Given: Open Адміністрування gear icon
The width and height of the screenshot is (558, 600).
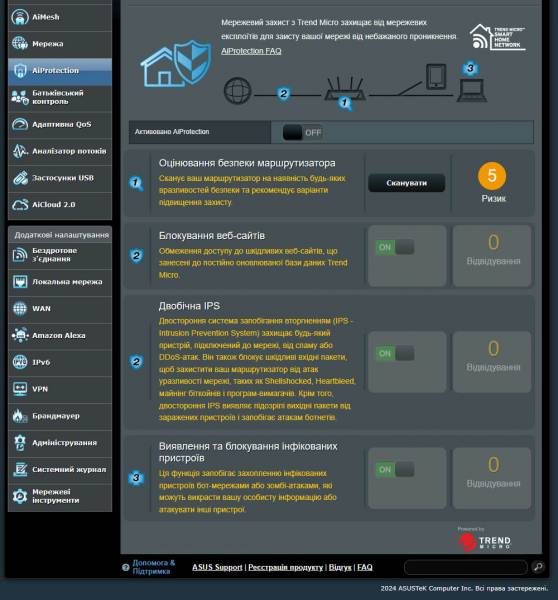Looking at the screenshot, I should [20, 442].
